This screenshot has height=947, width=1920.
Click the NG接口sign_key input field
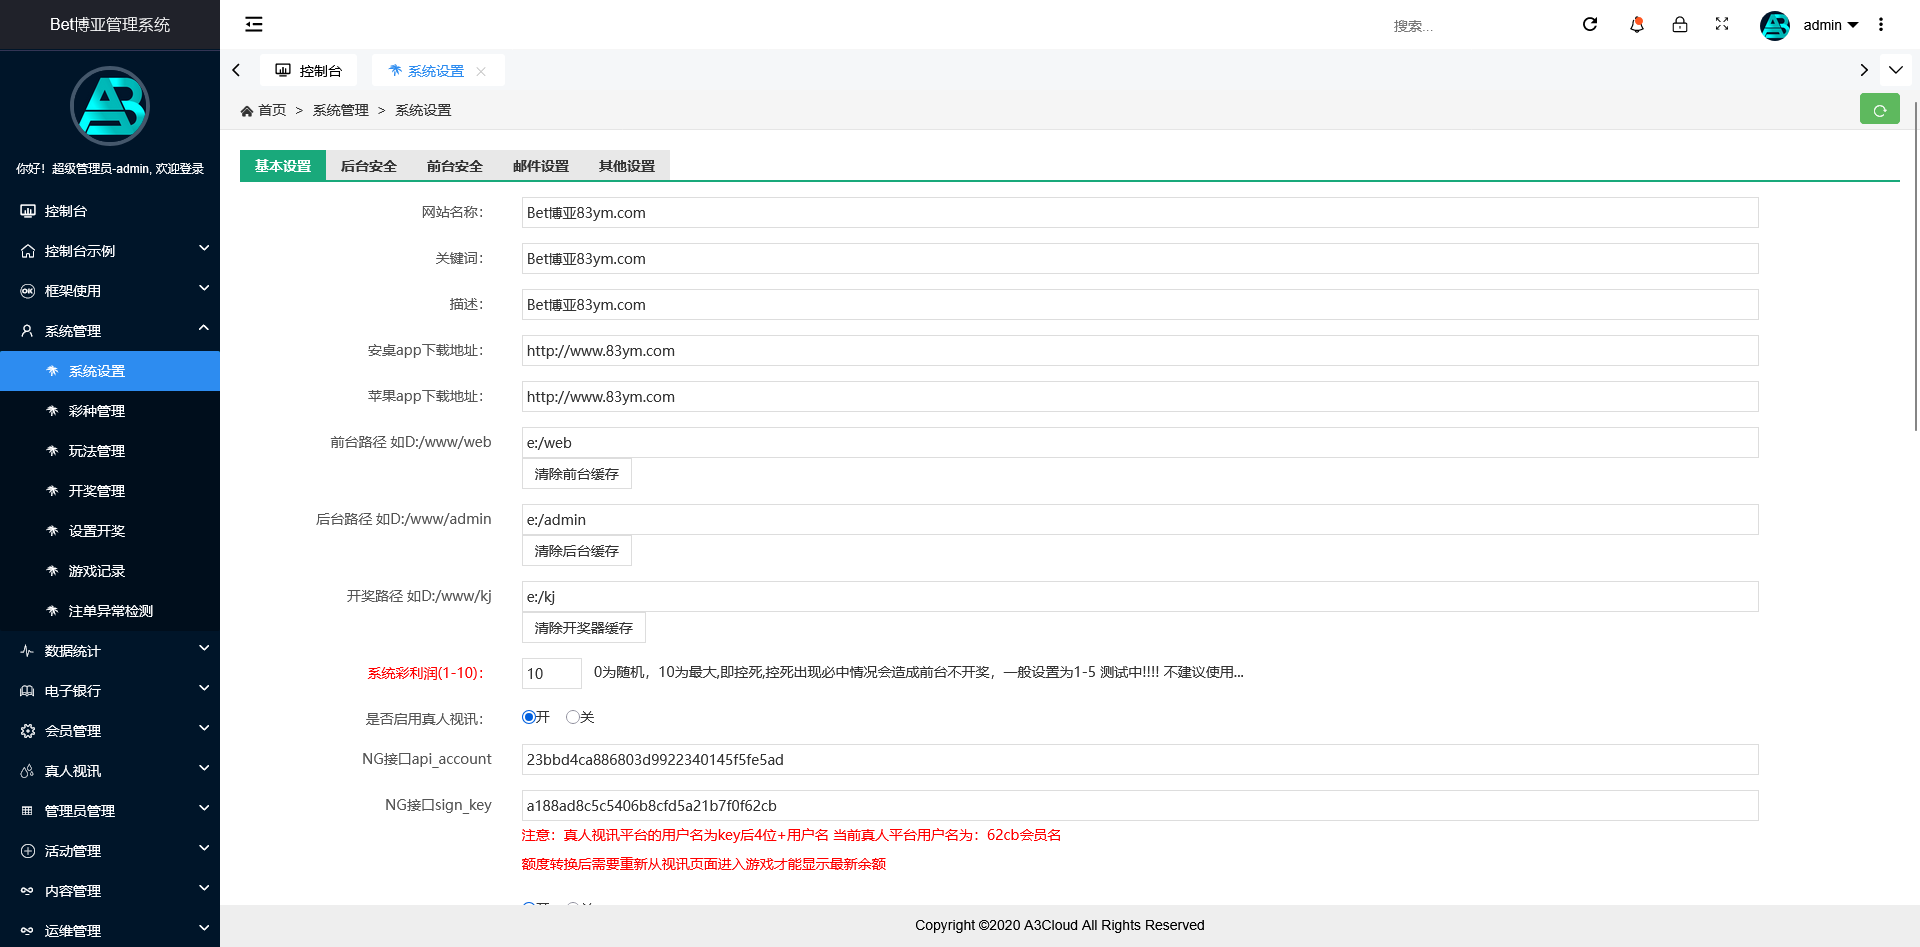(1140, 806)
